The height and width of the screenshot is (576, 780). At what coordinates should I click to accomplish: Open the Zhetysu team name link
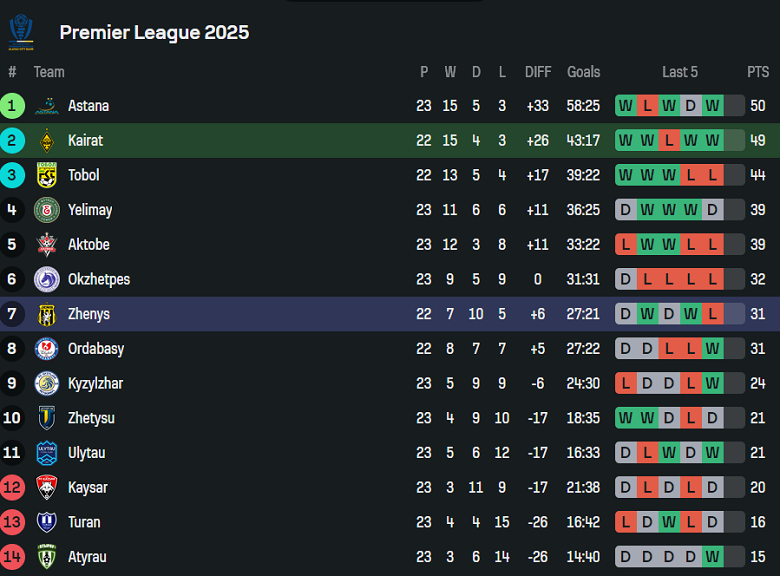pyautogui.click(x=91, y=418)
